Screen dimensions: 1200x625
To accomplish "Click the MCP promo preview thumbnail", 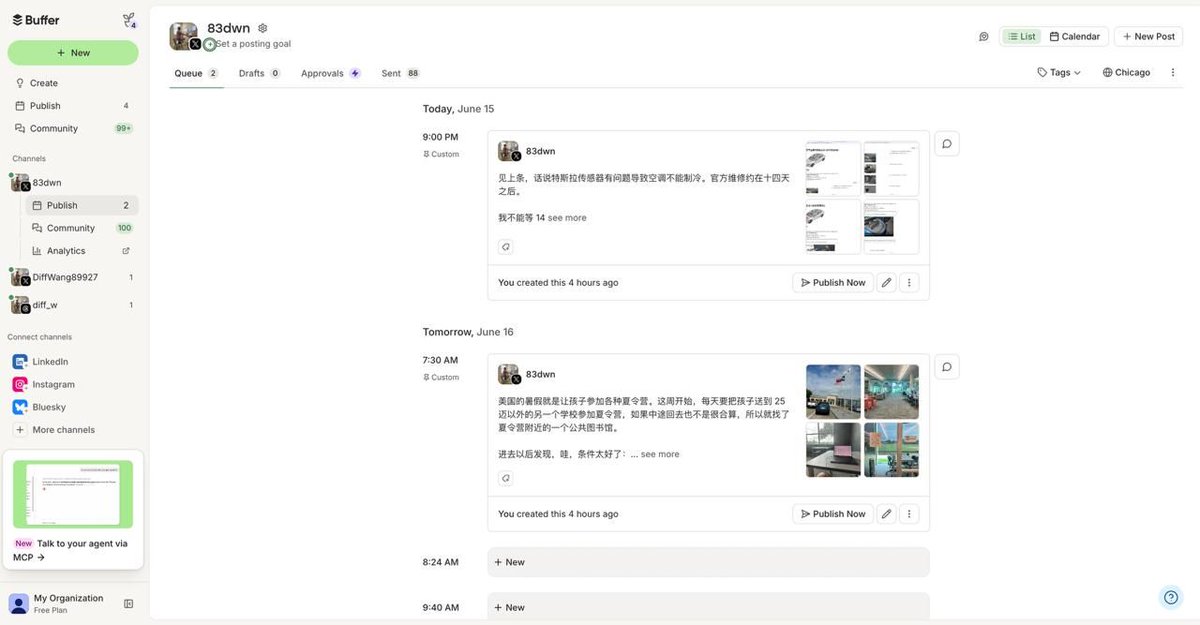I will coord(73,494).
